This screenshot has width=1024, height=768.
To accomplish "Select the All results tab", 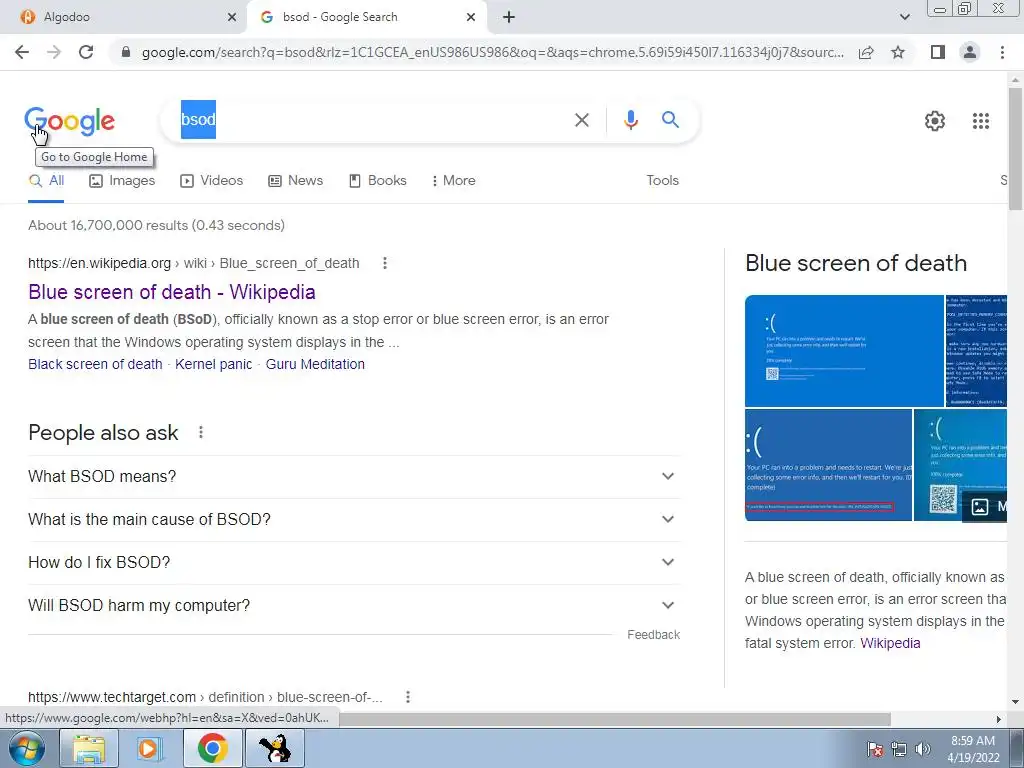I will coord(46,181).
